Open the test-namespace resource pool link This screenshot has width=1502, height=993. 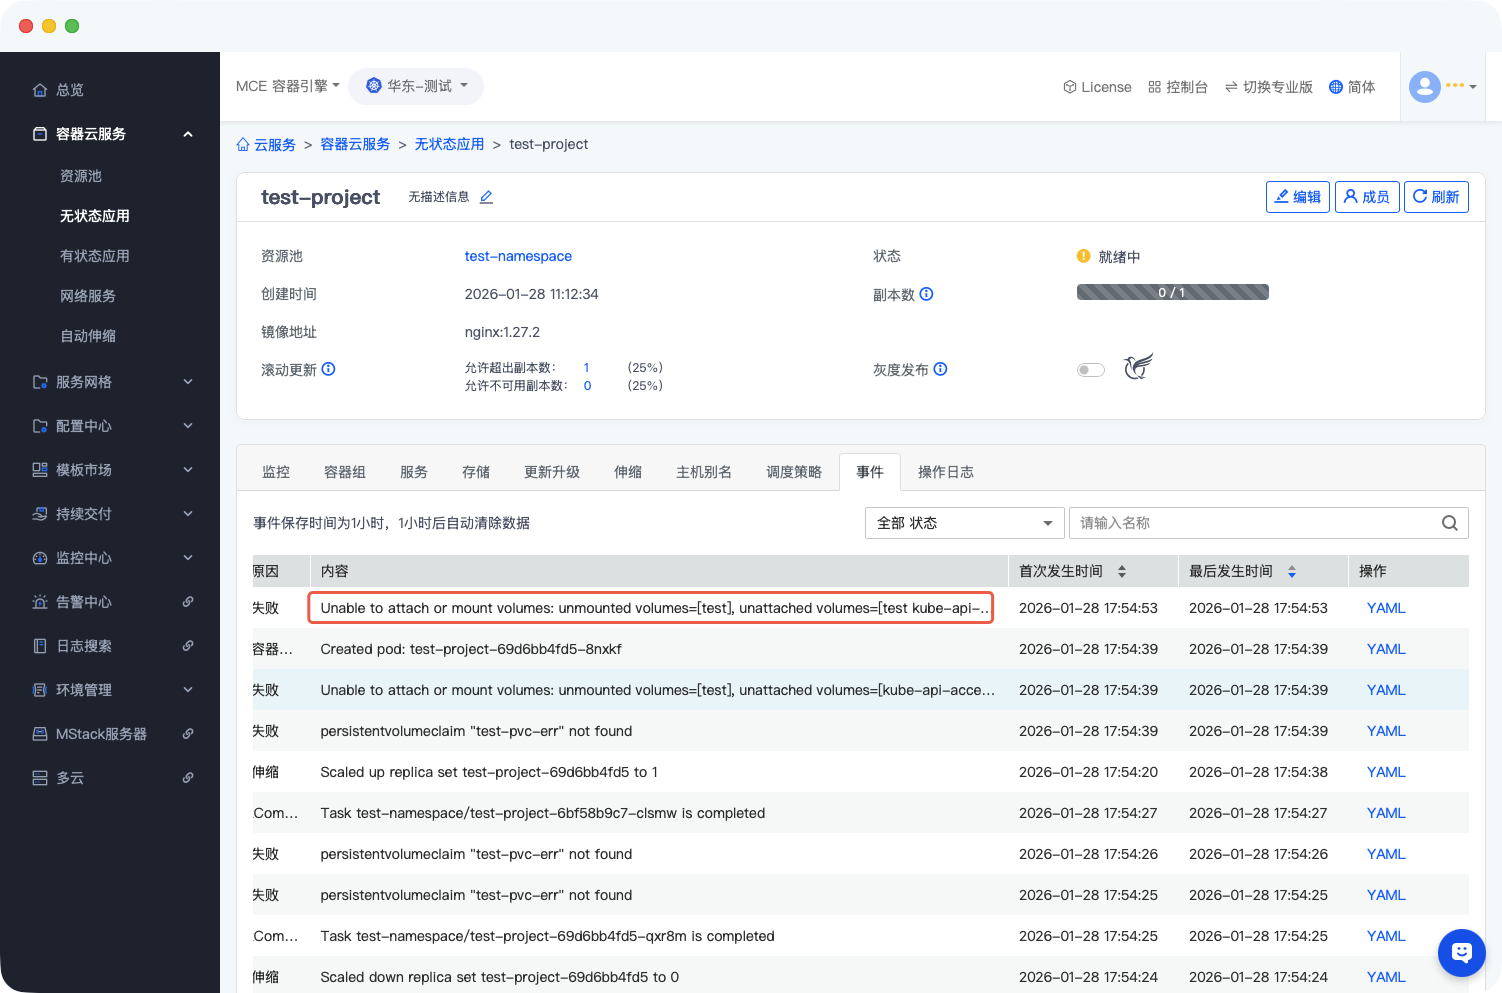pos(518,256)
